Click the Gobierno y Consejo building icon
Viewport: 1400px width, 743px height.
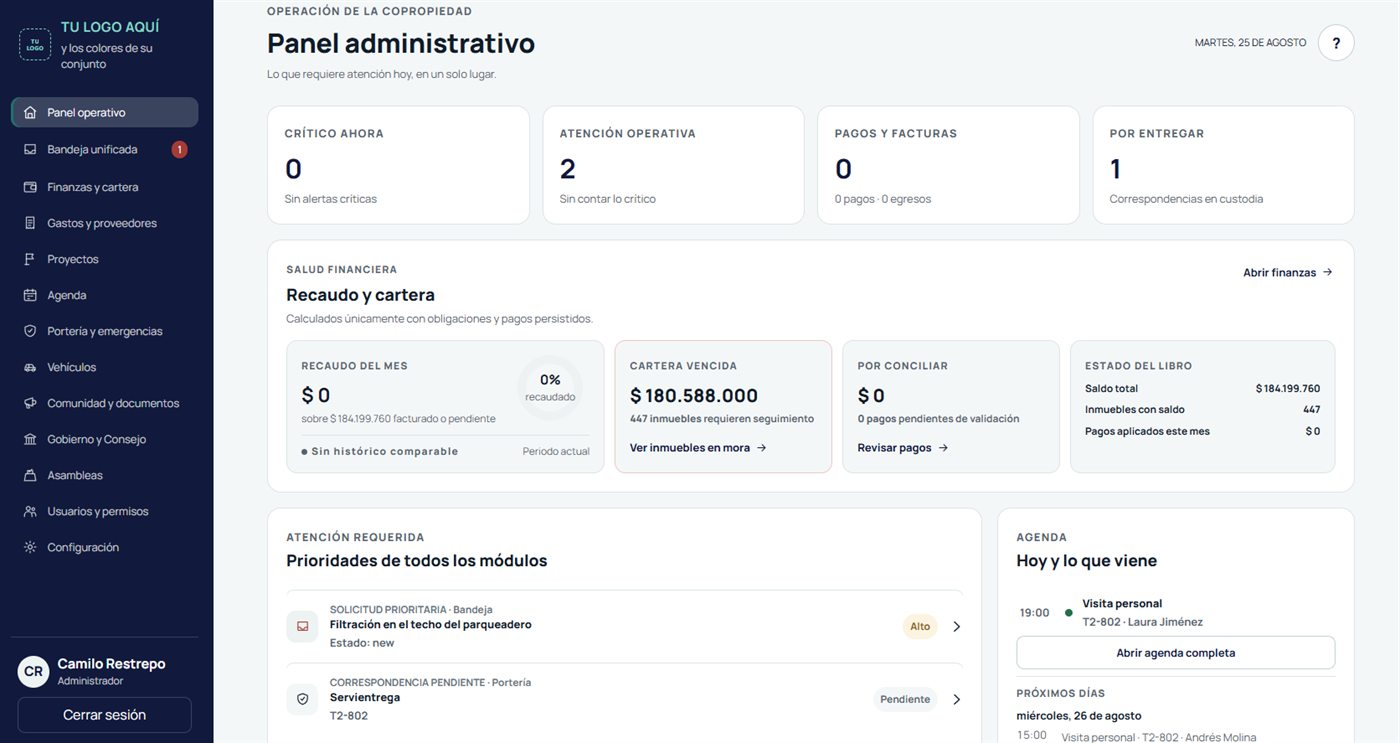[30, 439]
